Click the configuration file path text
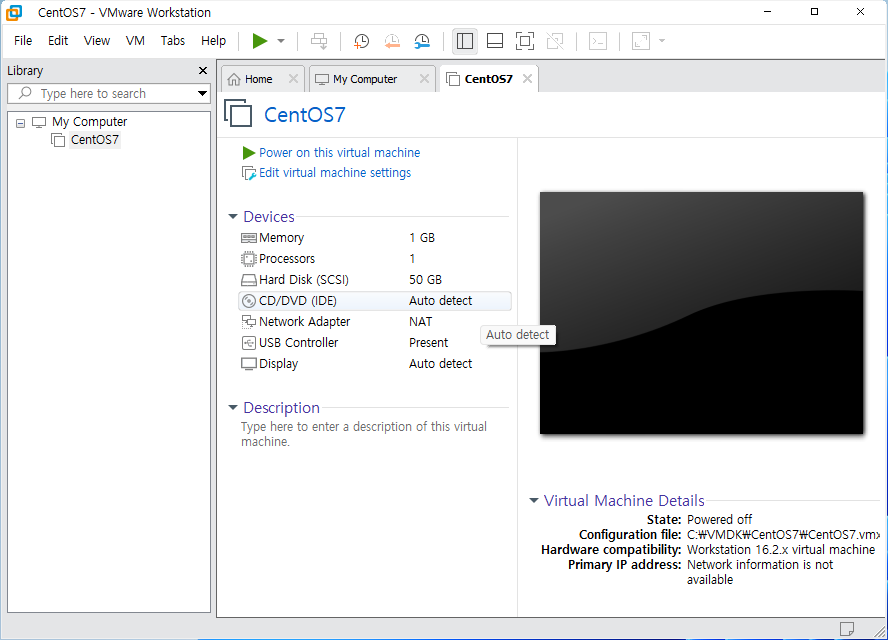This screenshot has height=640, width=888. coord(783,535)
